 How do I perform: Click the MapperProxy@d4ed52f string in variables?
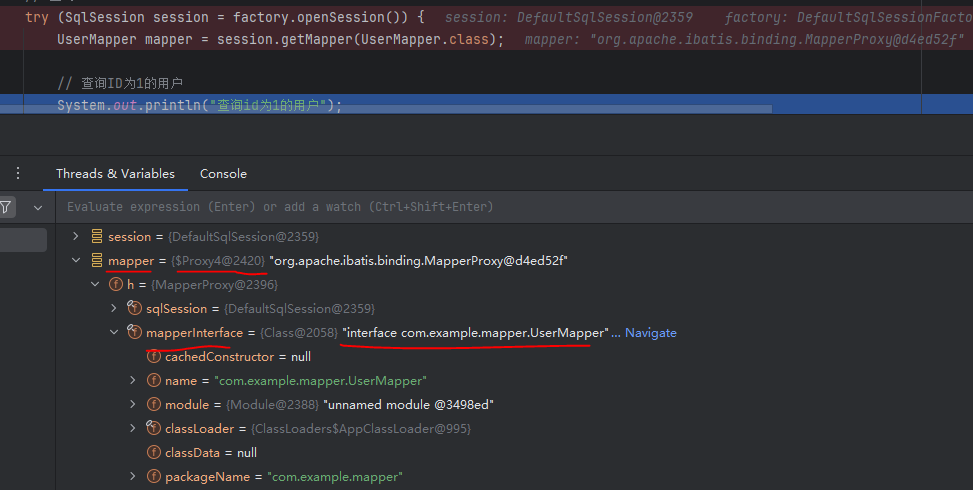[x=419, y=261]
